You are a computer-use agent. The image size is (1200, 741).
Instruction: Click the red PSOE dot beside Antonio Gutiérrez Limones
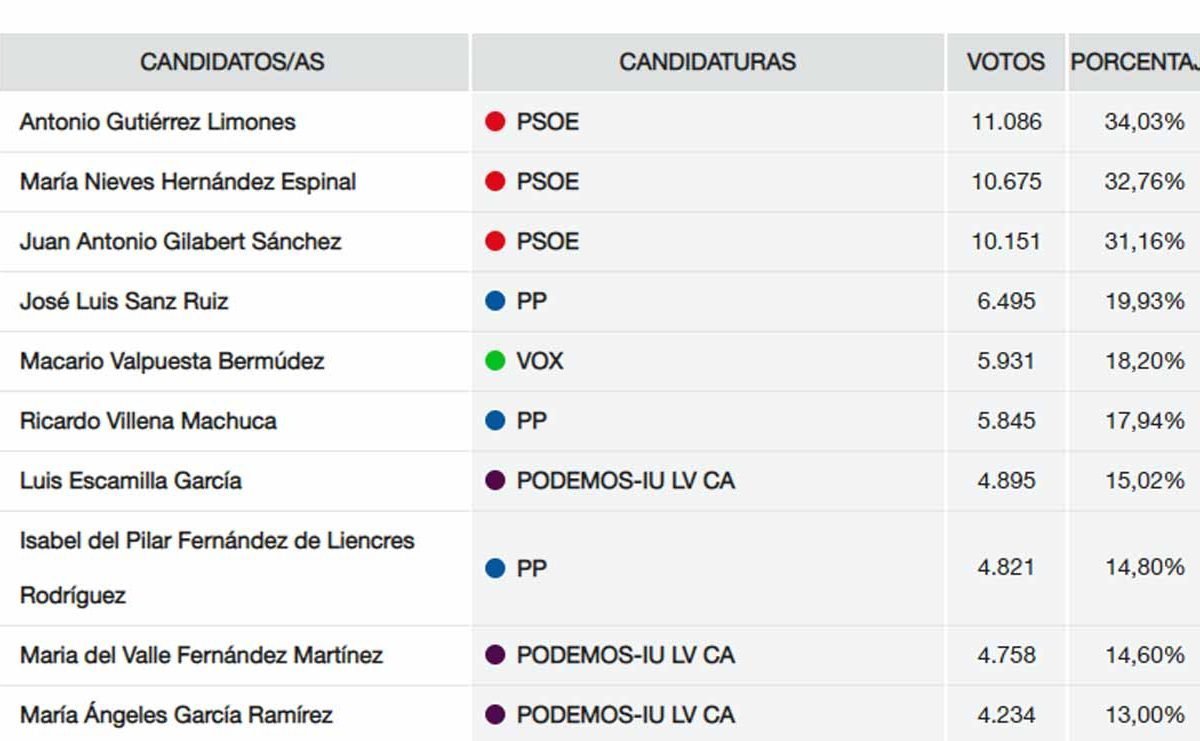[x=494, y=122]
